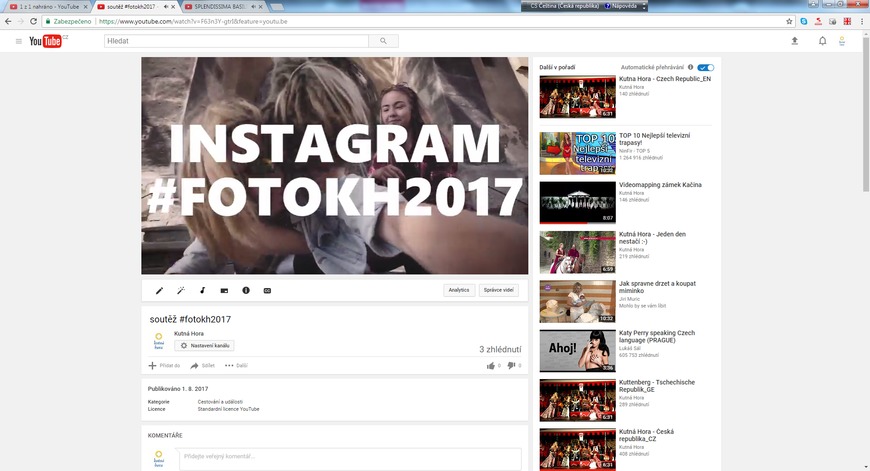Click the 'Cestování a události' category link
Viewport: 870px width, 471px height.
[x=220, y=402]
